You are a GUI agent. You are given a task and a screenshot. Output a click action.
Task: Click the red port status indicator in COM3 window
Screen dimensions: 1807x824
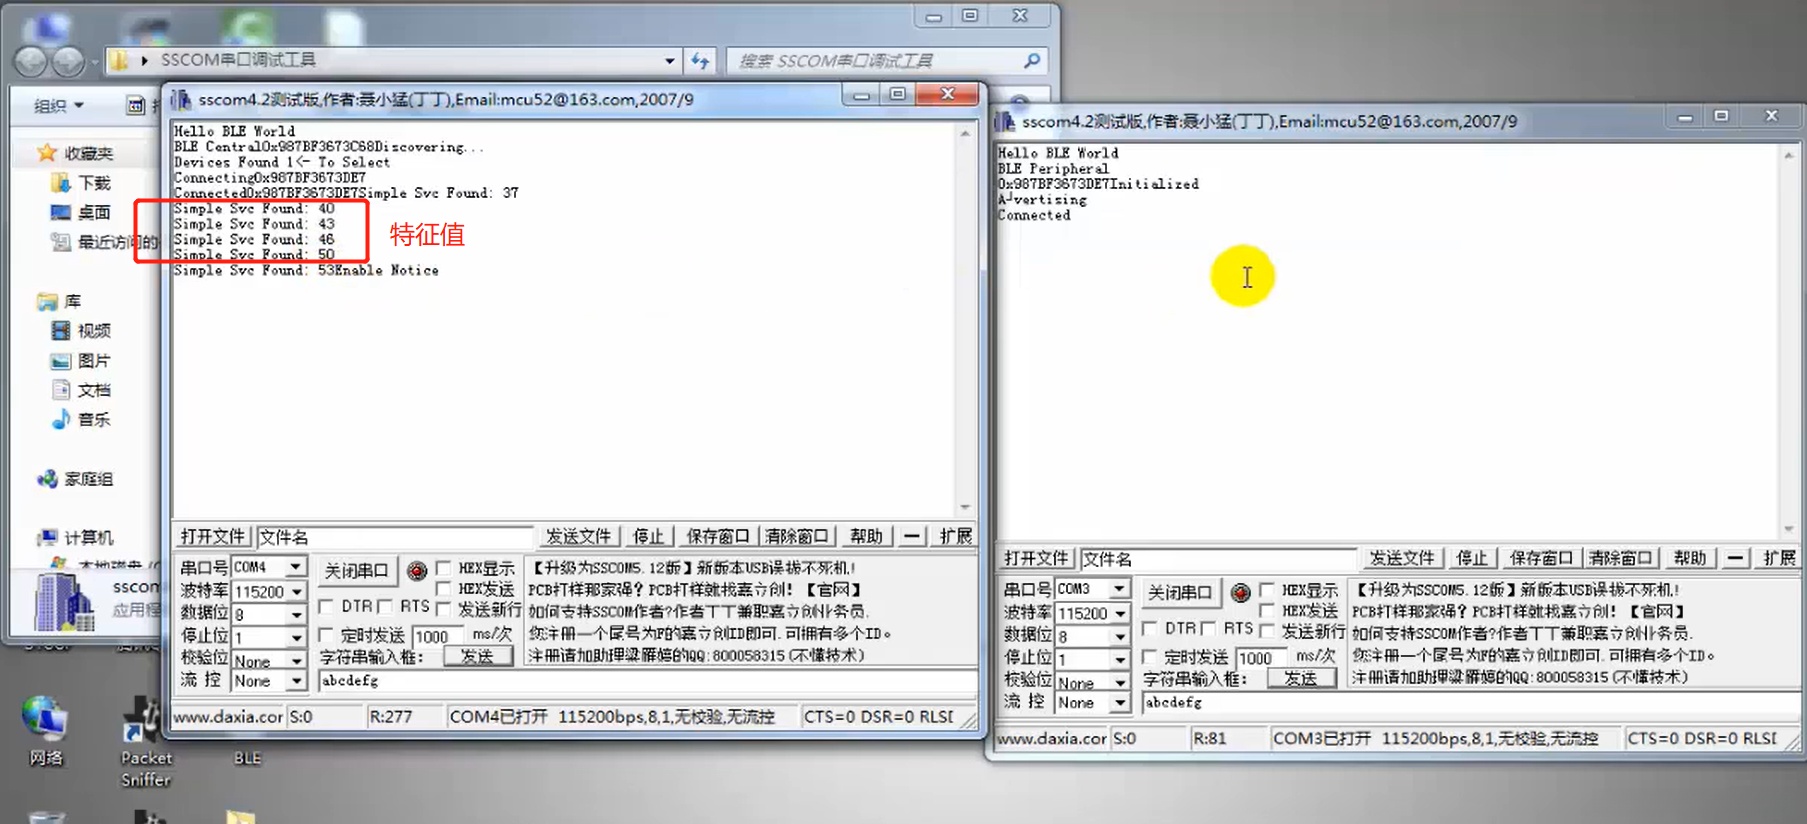1241,593
